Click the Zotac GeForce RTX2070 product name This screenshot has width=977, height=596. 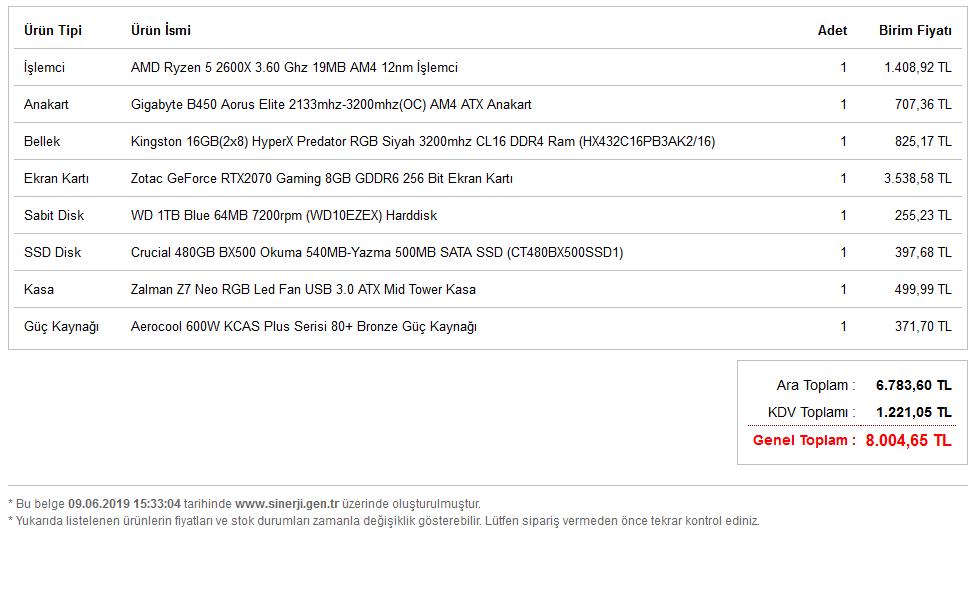322,179
